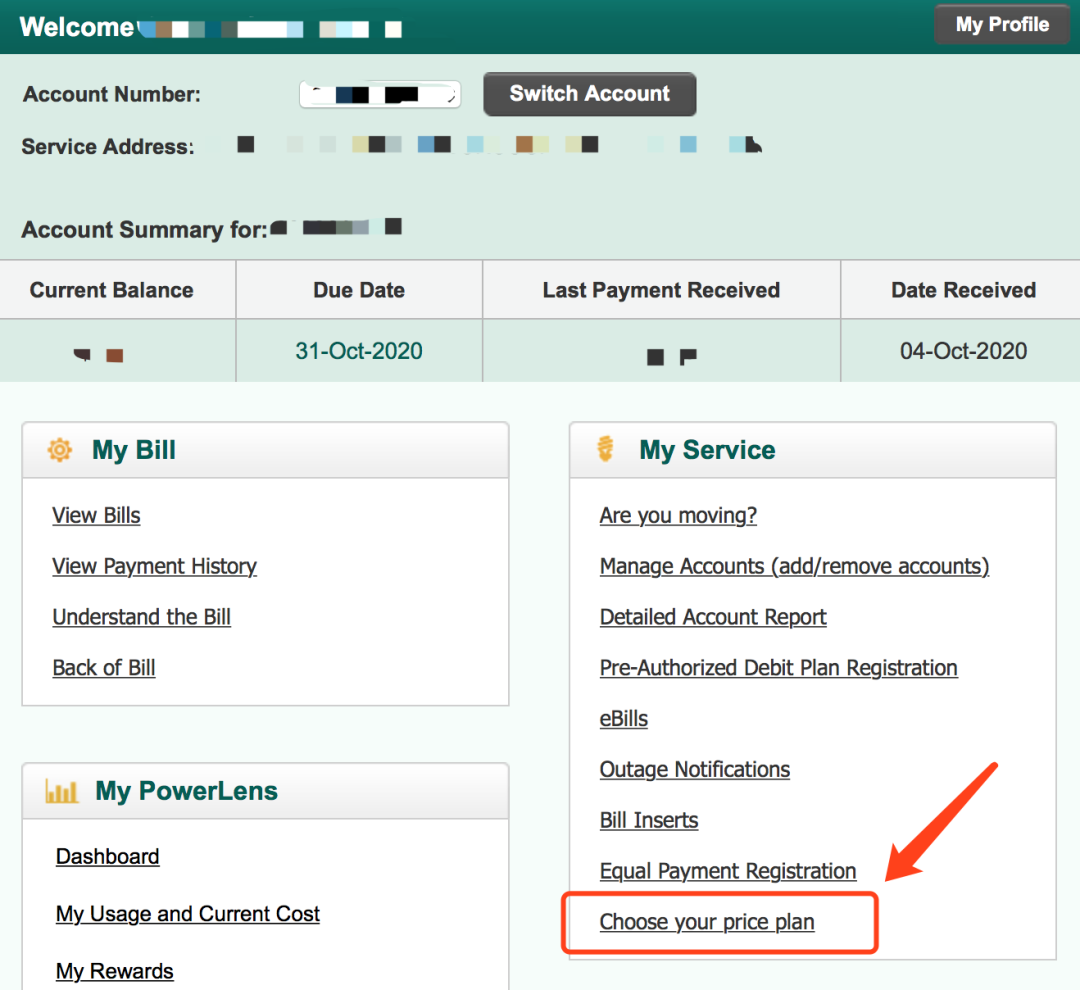
Task: Open Equal Payment Registration
Action: 727,872
